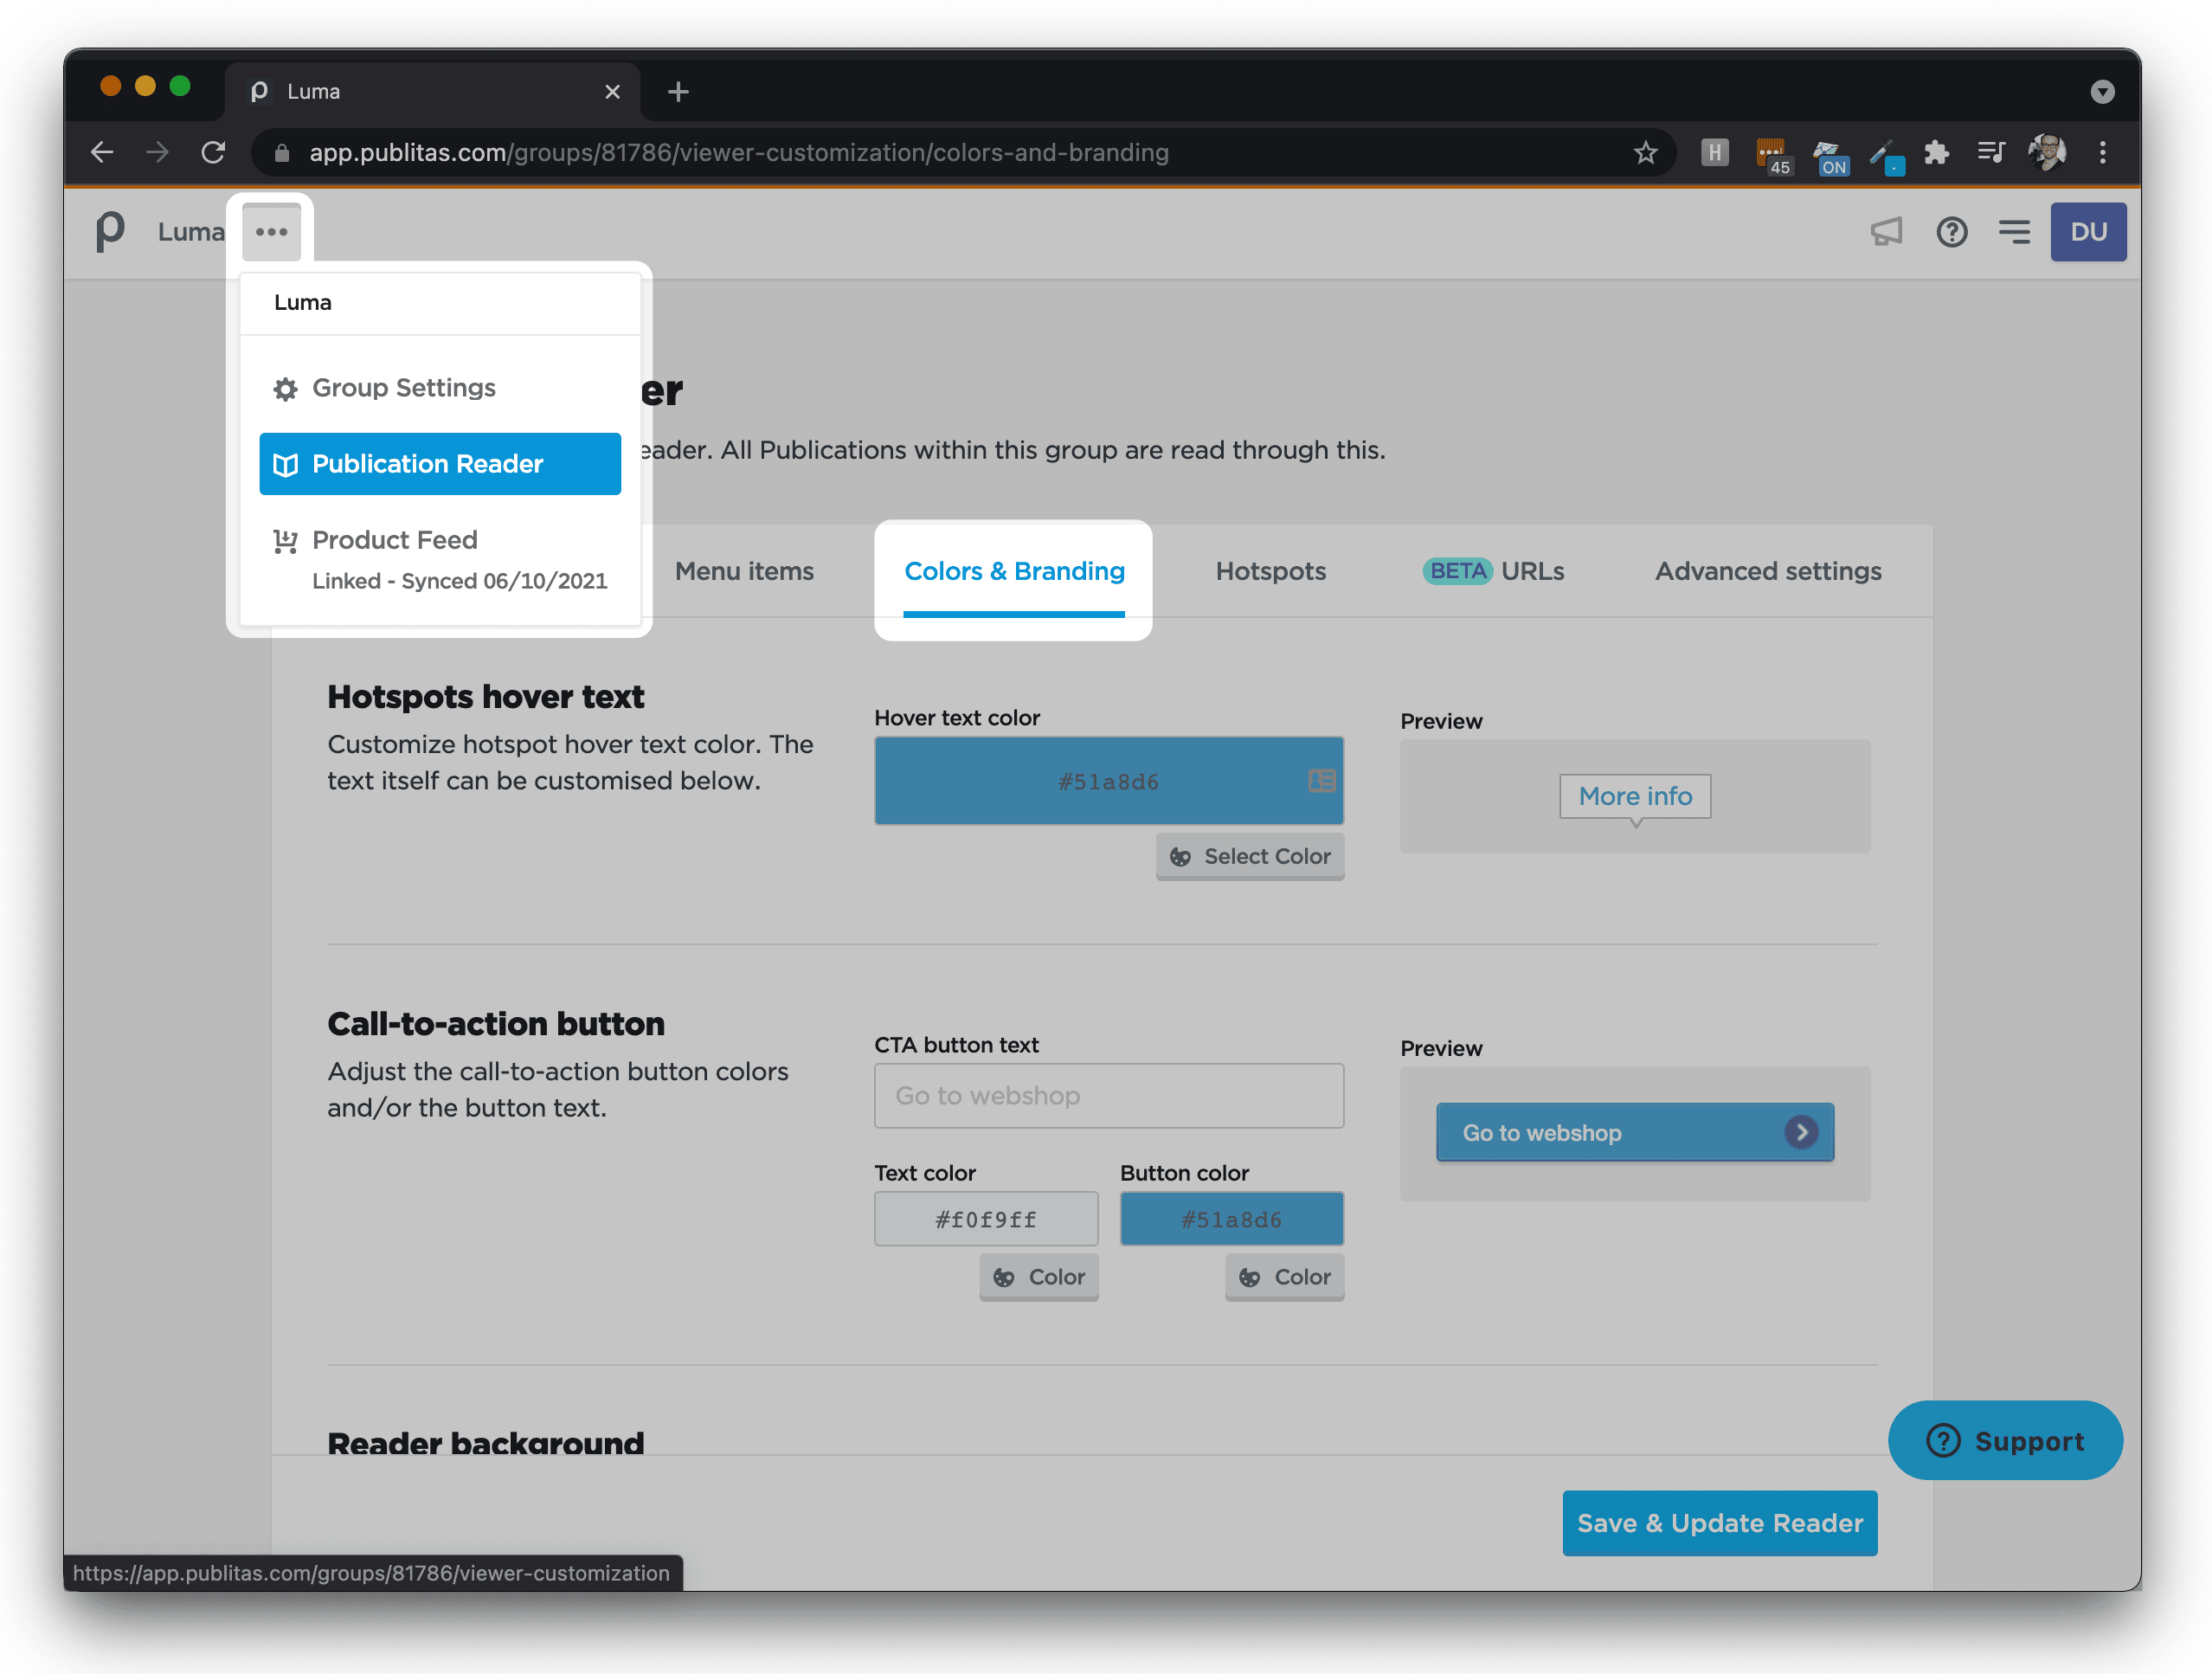Click Save & Update Reader
The width and height of the screenshot is (2212, 1674).
click(1719, 1523)
